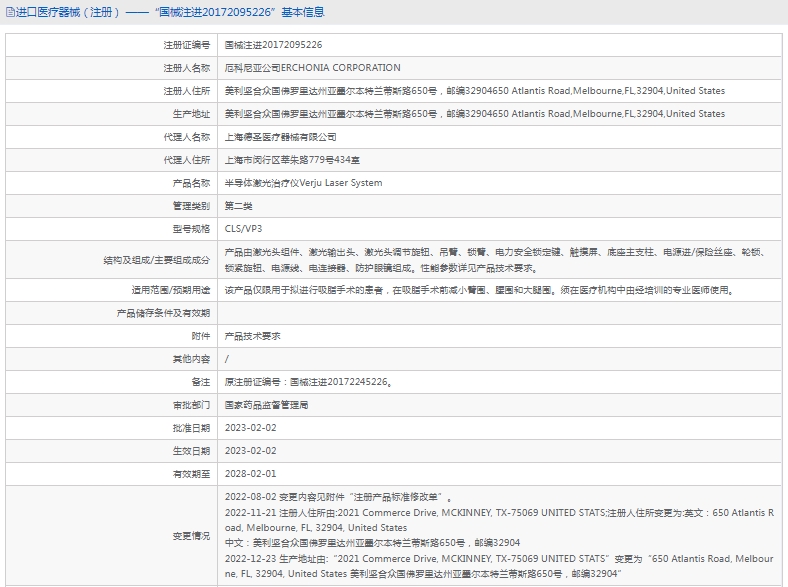Click the 2022-11-21 registrant address change line
The height and width of the screenshot is (587, 788).
(x=499, y=520)
